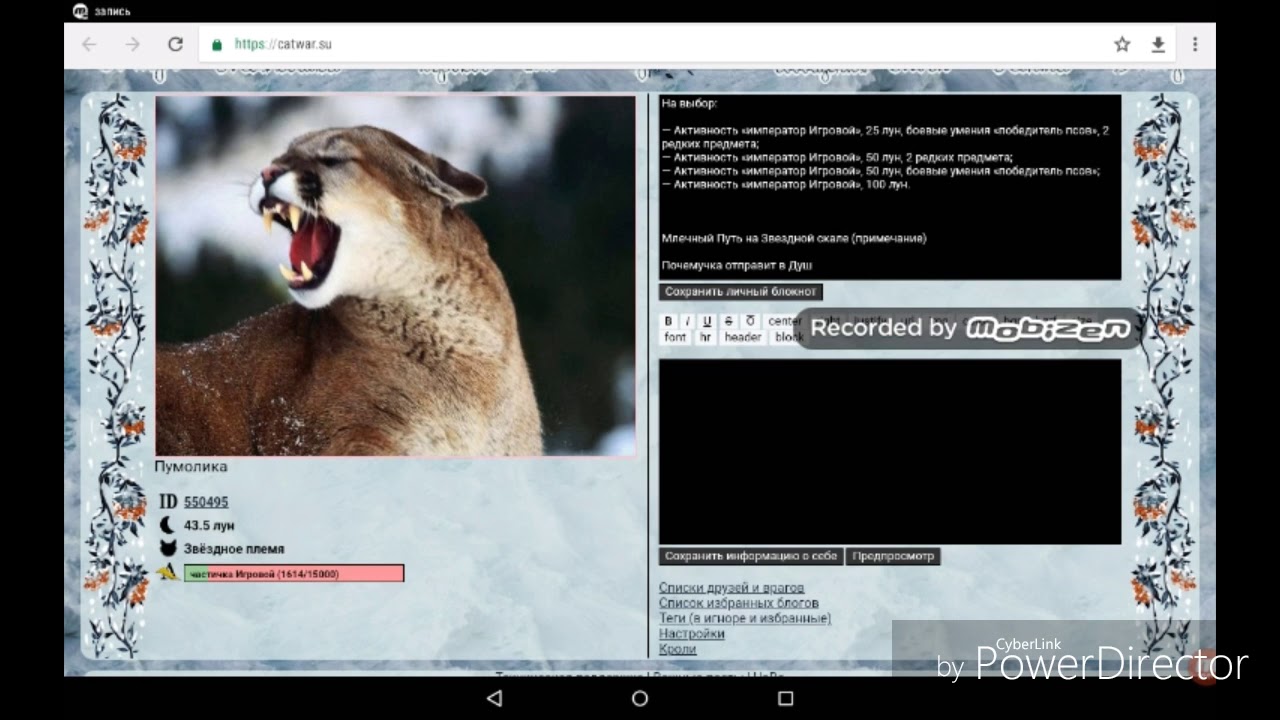Viewport: 1280px width, 720px height.
Task: Click the 'Сохранить информацию о себе' button
Action: tap(751, 556)
